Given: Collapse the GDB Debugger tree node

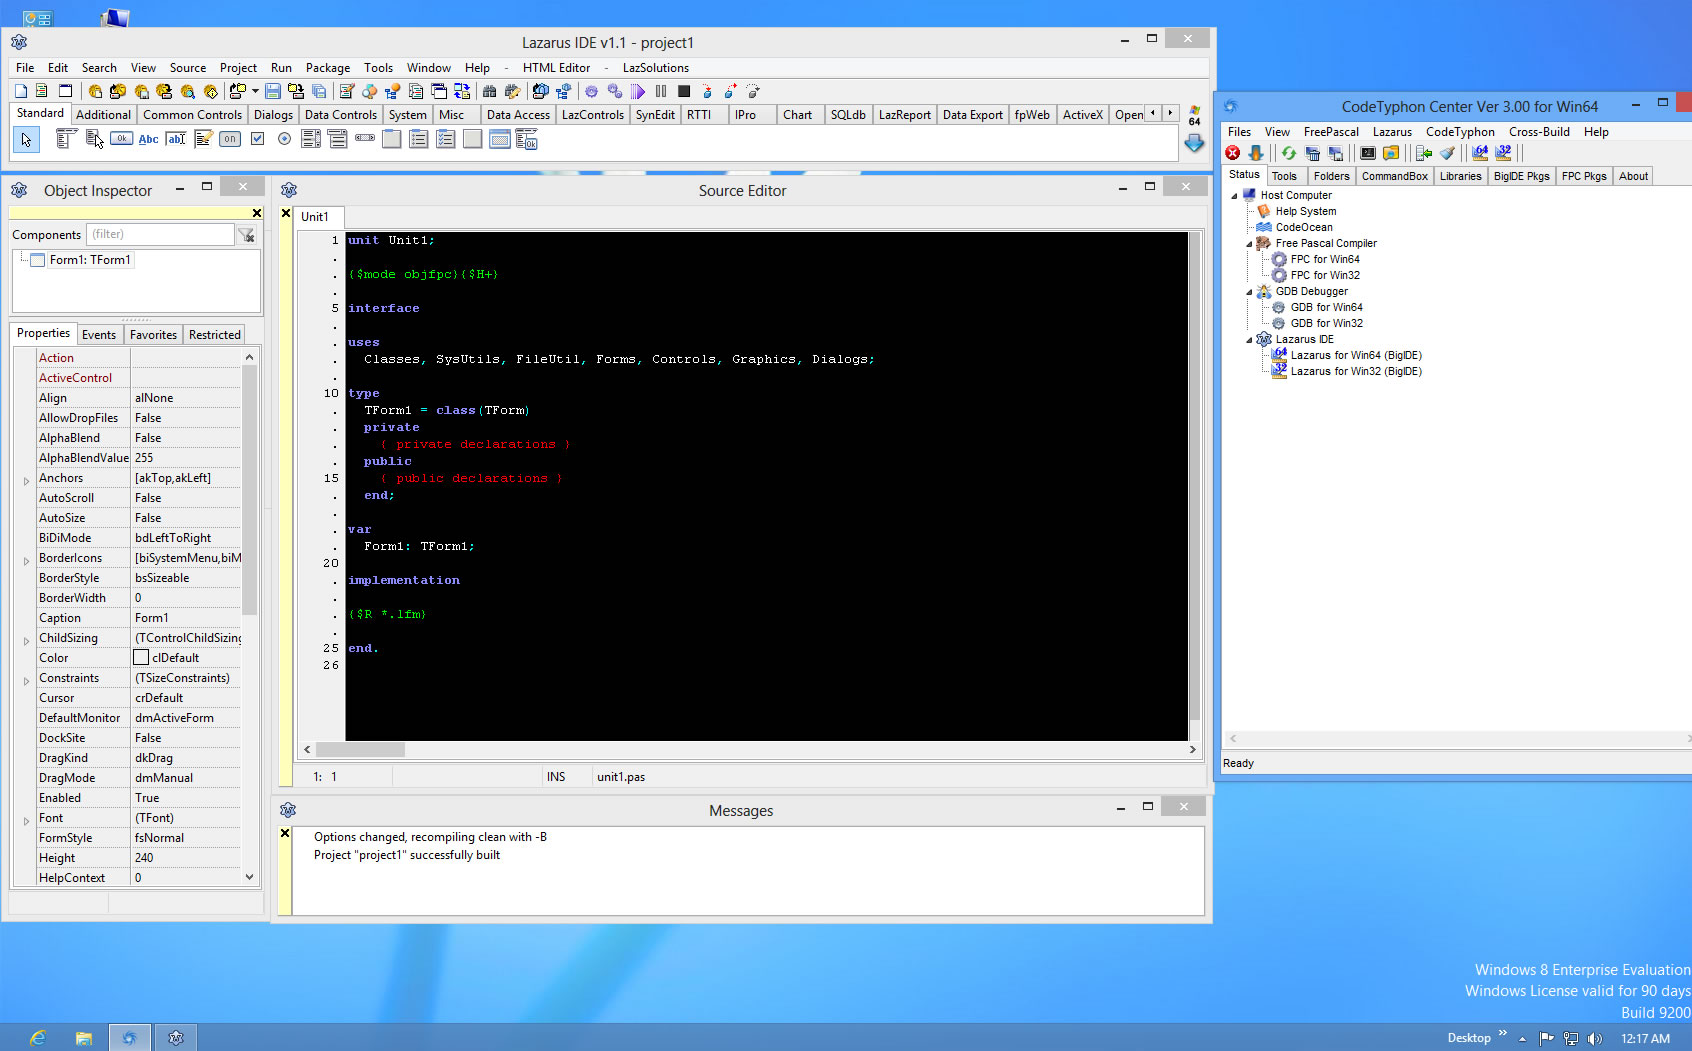Looking at the screenshot, I should (1249, 292).
